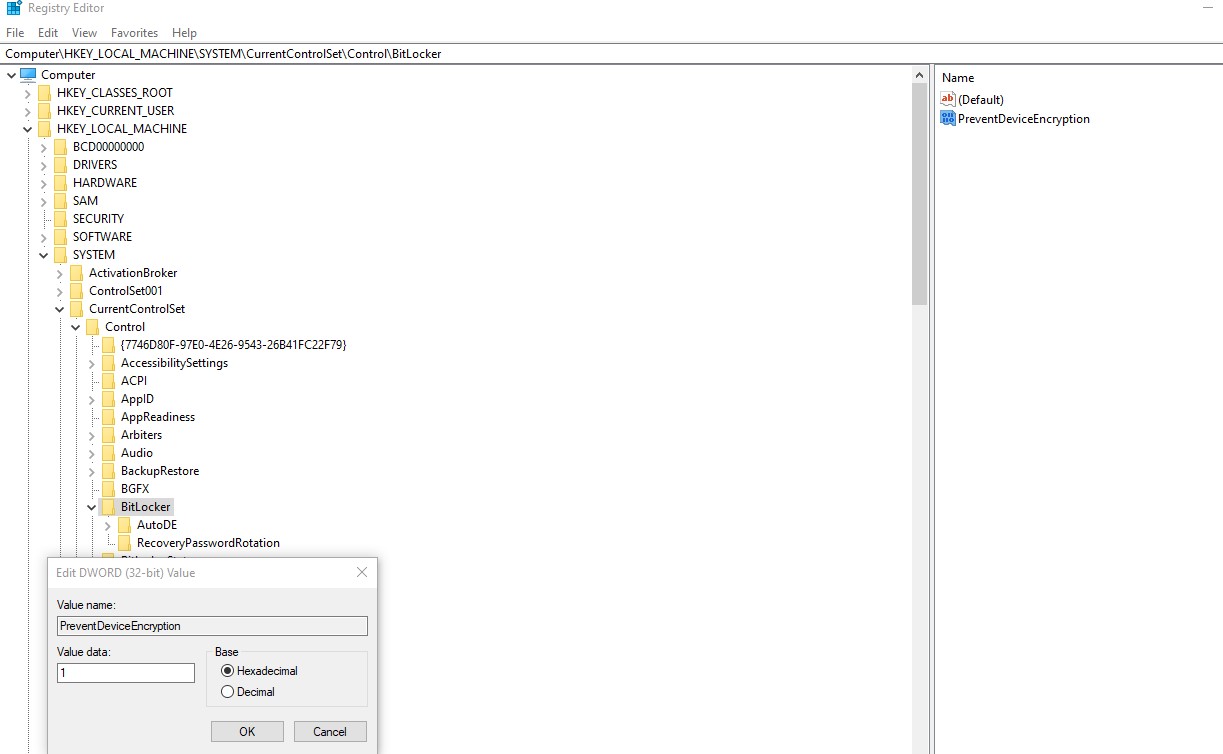
Task: Collapse the Computer root node
Action: click(11, 75)
